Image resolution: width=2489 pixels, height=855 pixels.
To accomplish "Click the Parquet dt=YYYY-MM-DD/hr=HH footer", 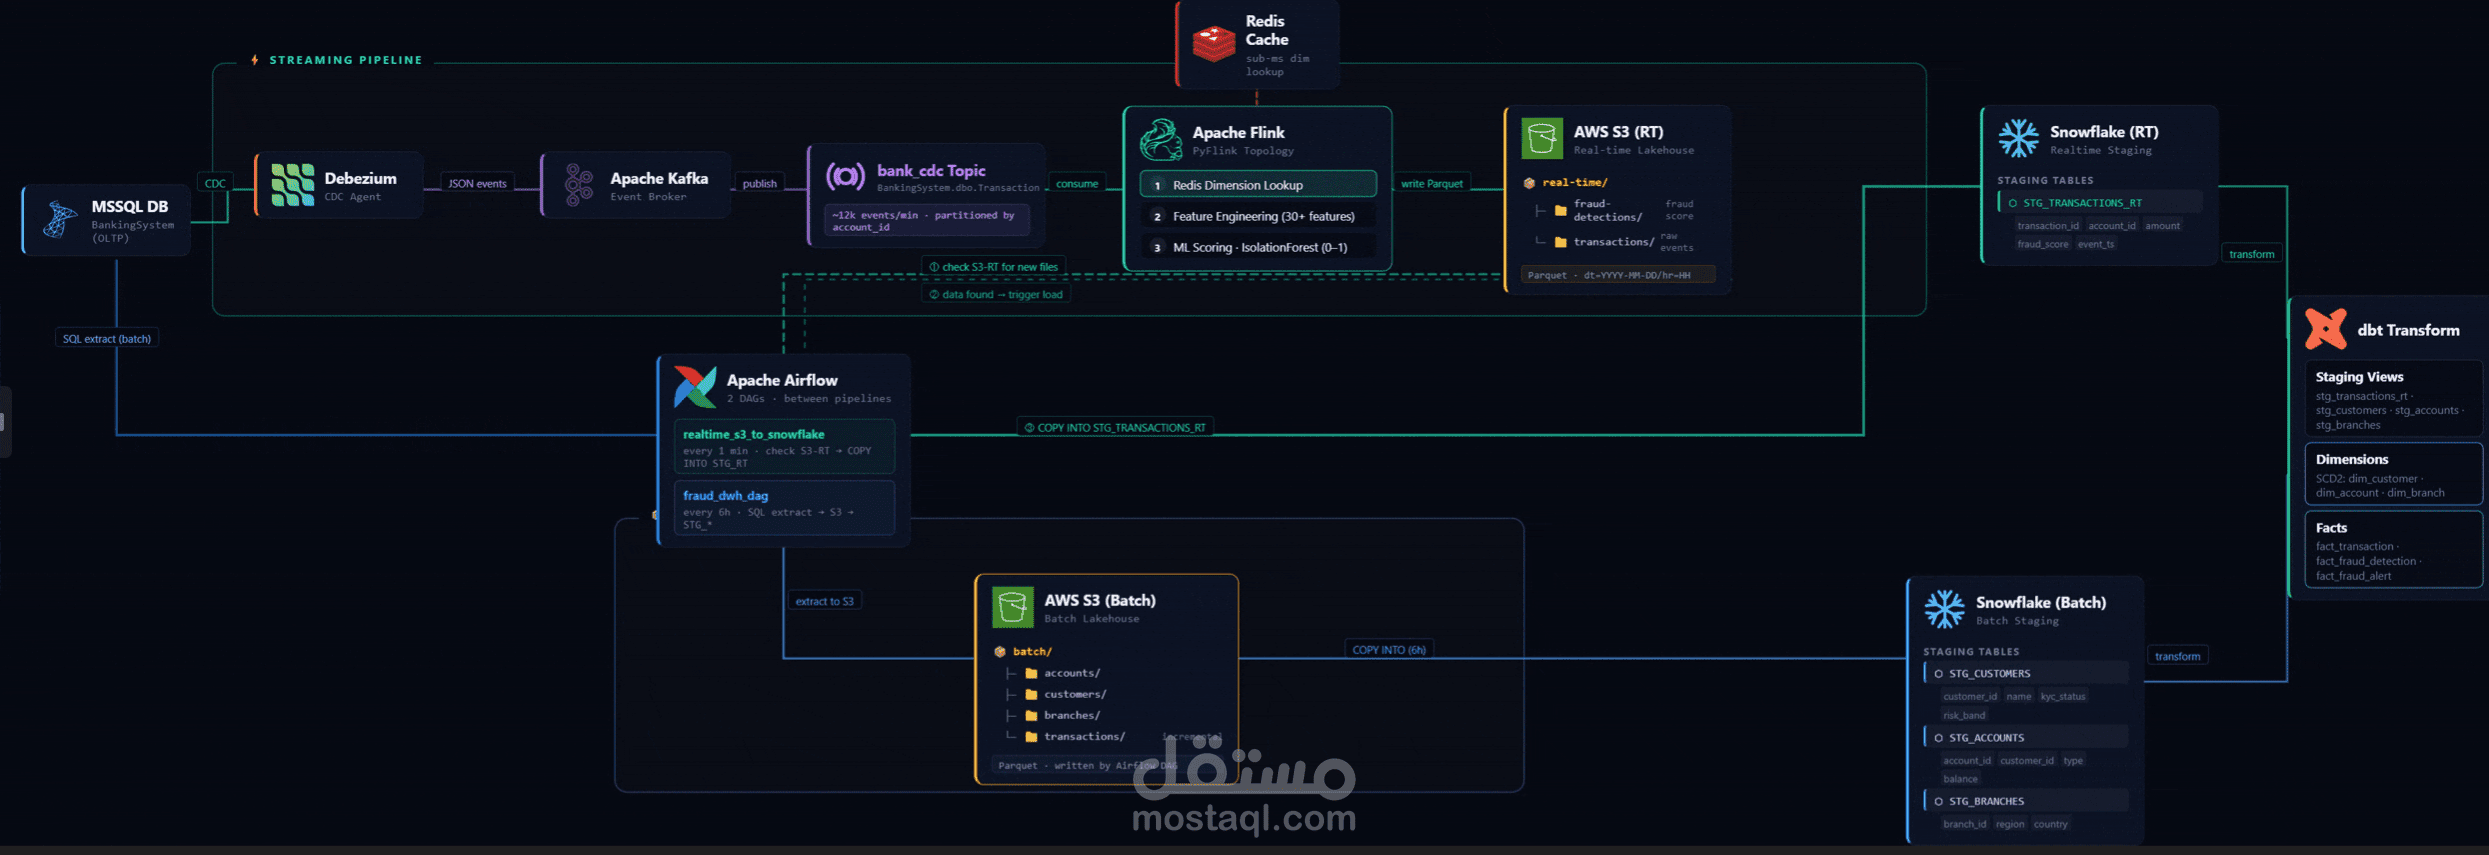I will pos(1617,275).
